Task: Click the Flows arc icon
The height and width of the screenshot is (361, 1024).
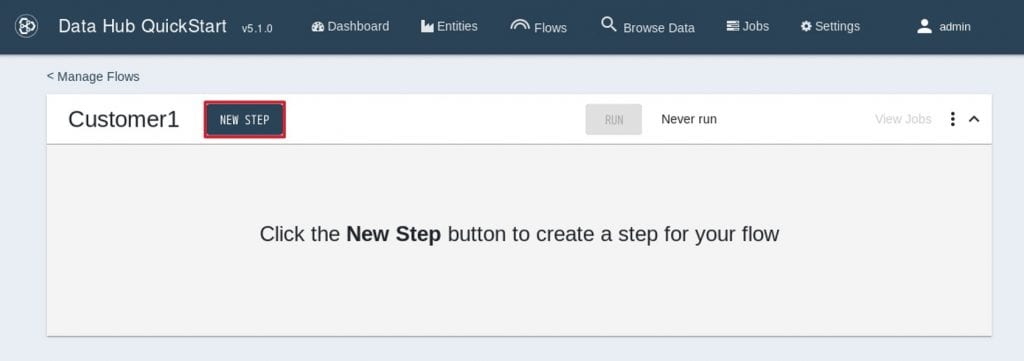Action: click(x=520, y=25)
